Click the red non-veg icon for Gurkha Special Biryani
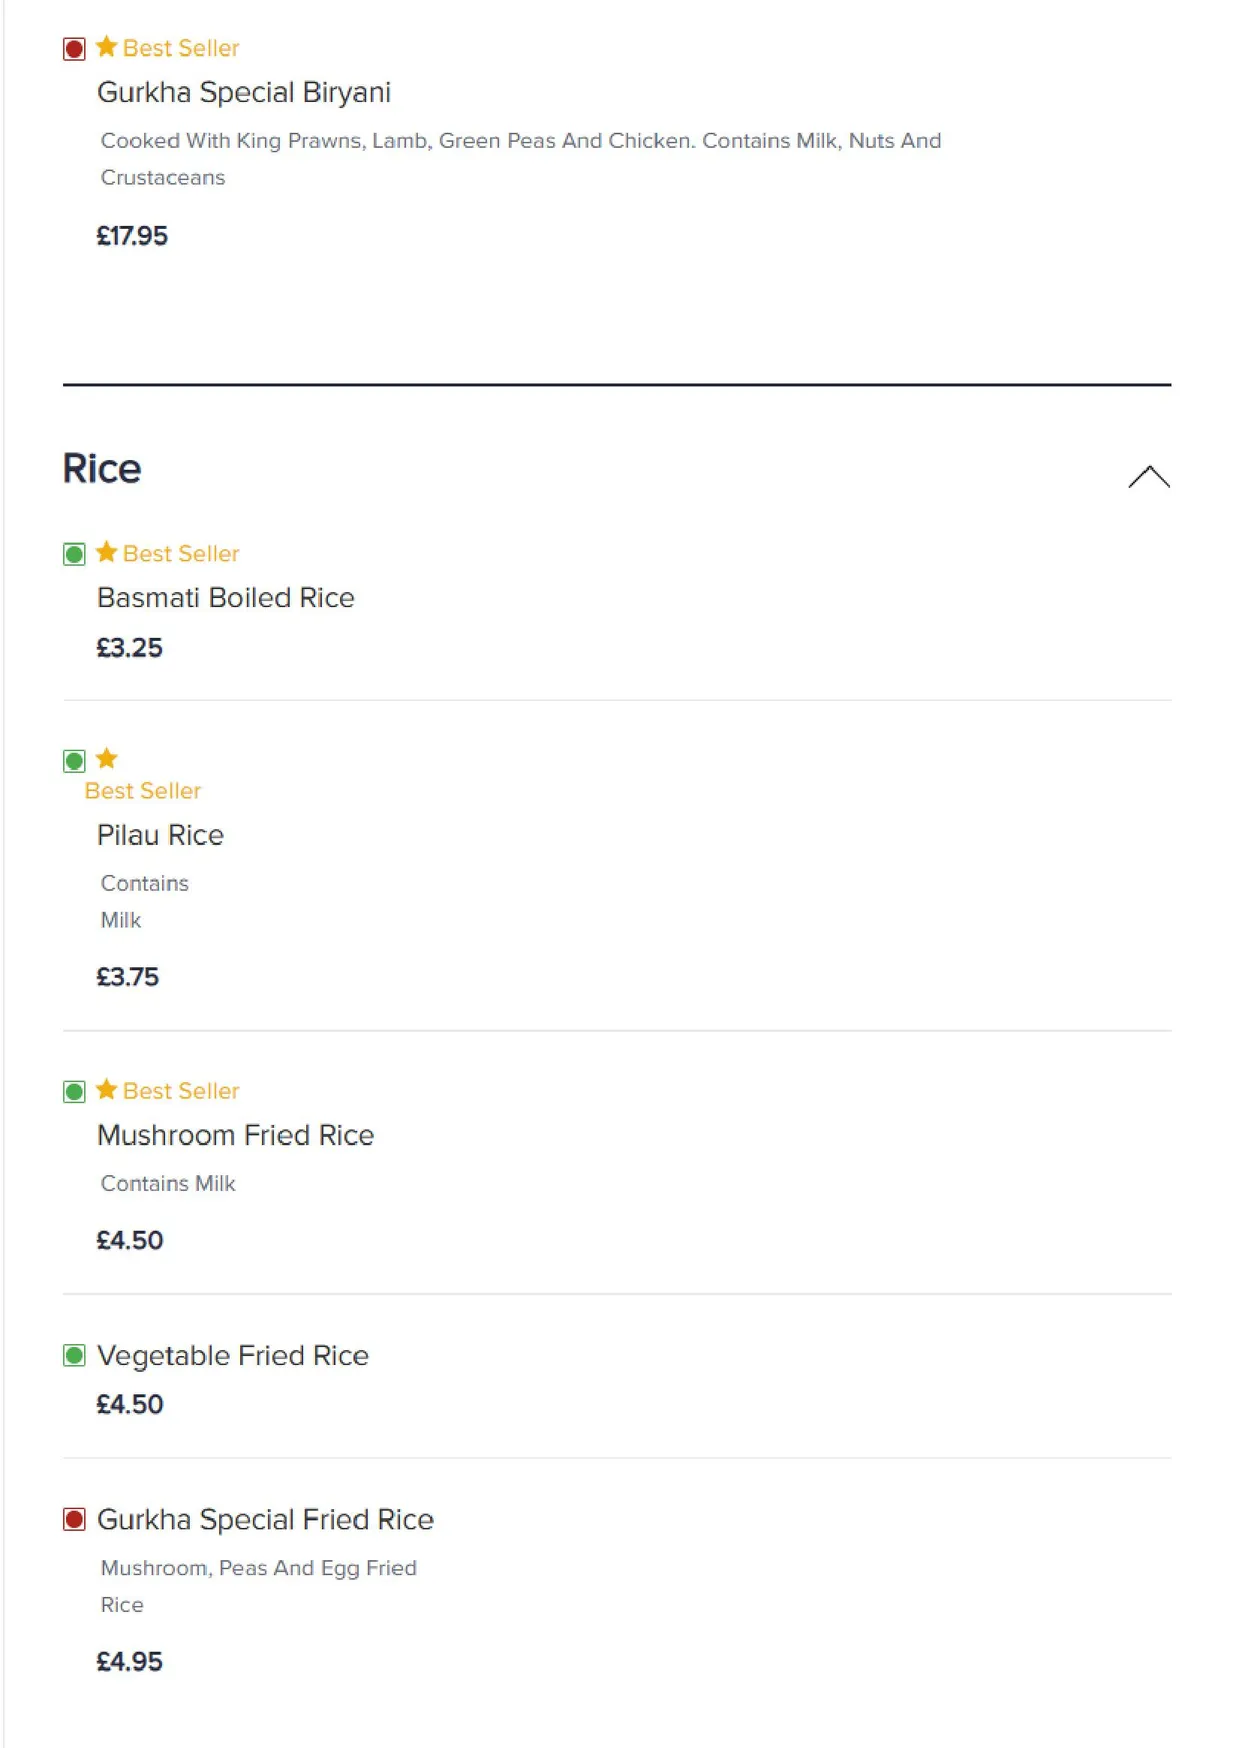The image size is (1239, 1748). point(74,49)
